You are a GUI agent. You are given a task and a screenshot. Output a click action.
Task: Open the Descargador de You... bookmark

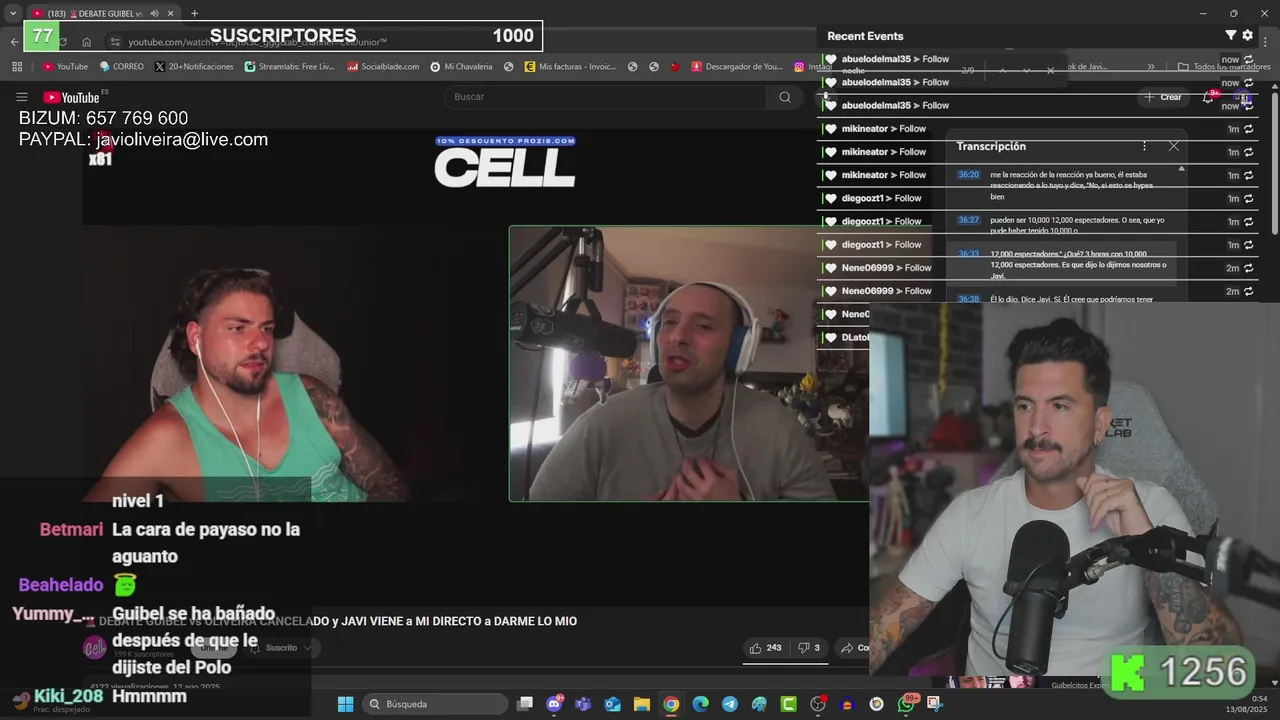click(x=737, y=66)
